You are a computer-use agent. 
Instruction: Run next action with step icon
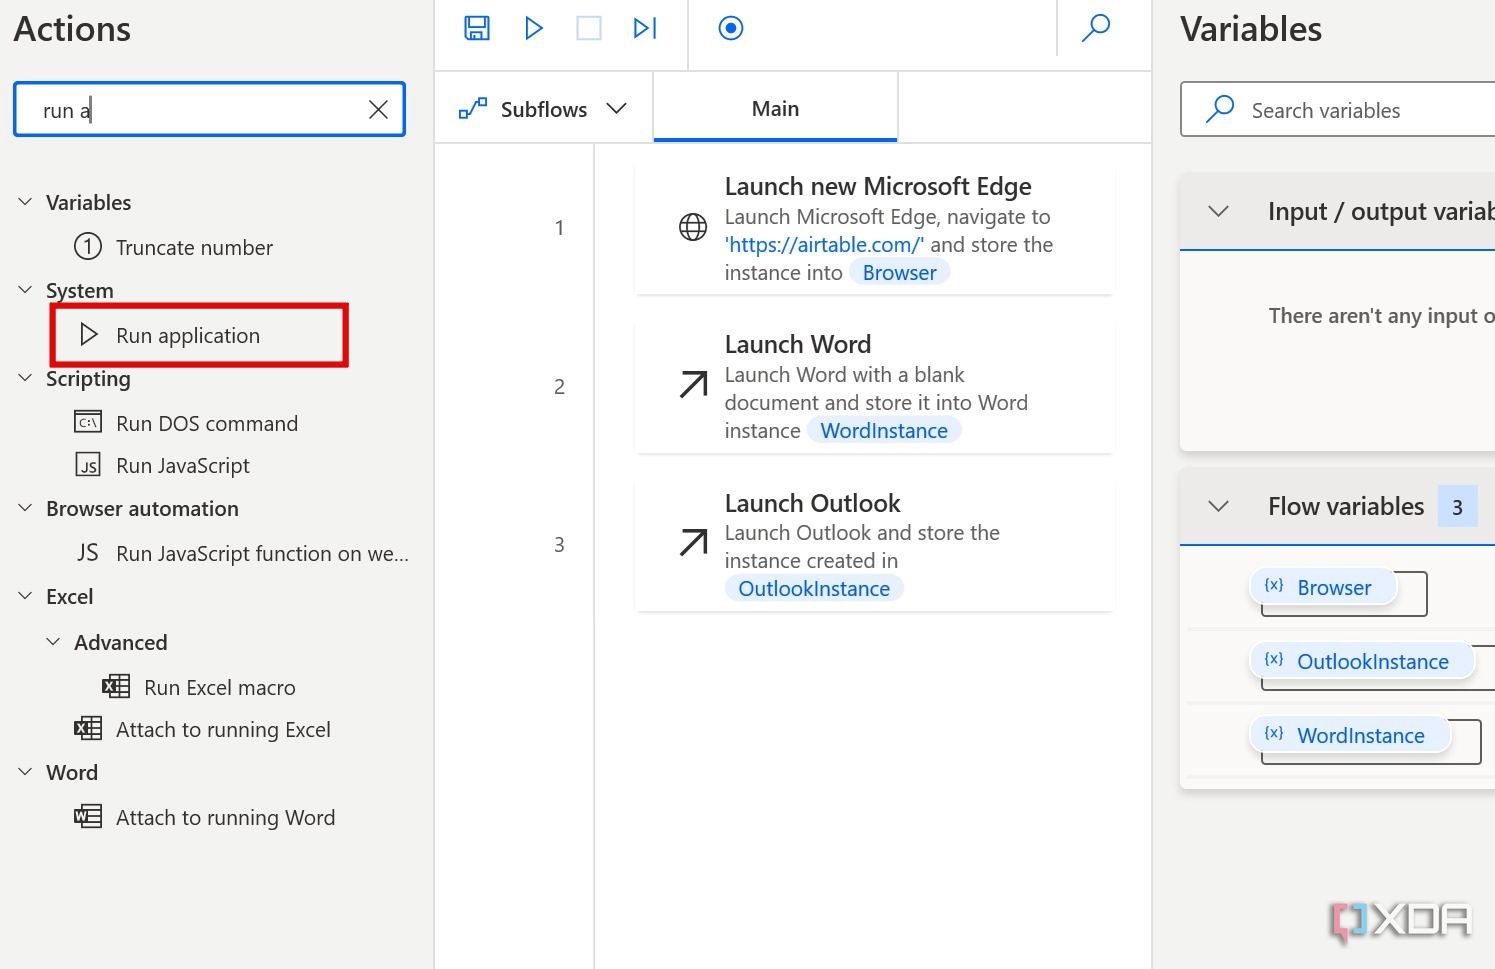coord(645,28)
